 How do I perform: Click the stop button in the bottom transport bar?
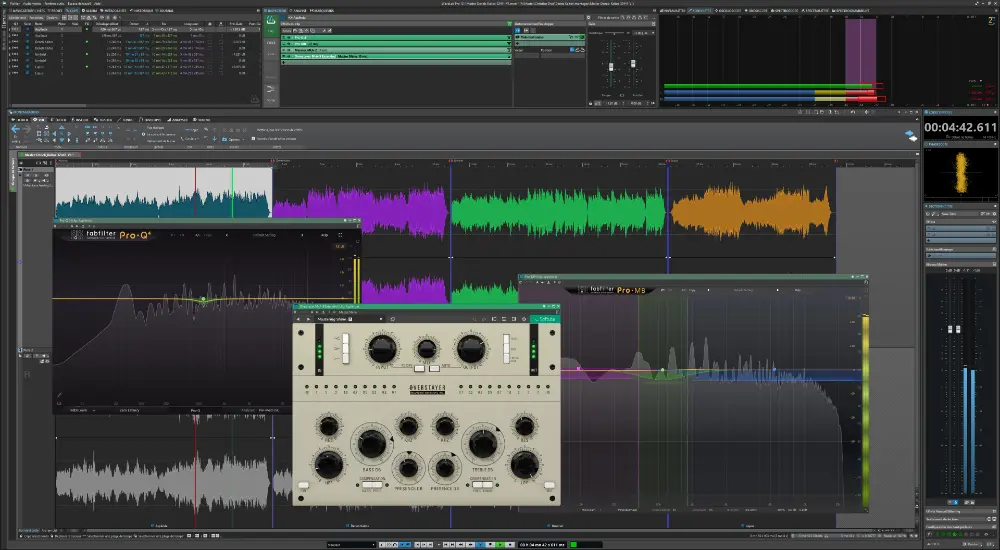(490, 545)
